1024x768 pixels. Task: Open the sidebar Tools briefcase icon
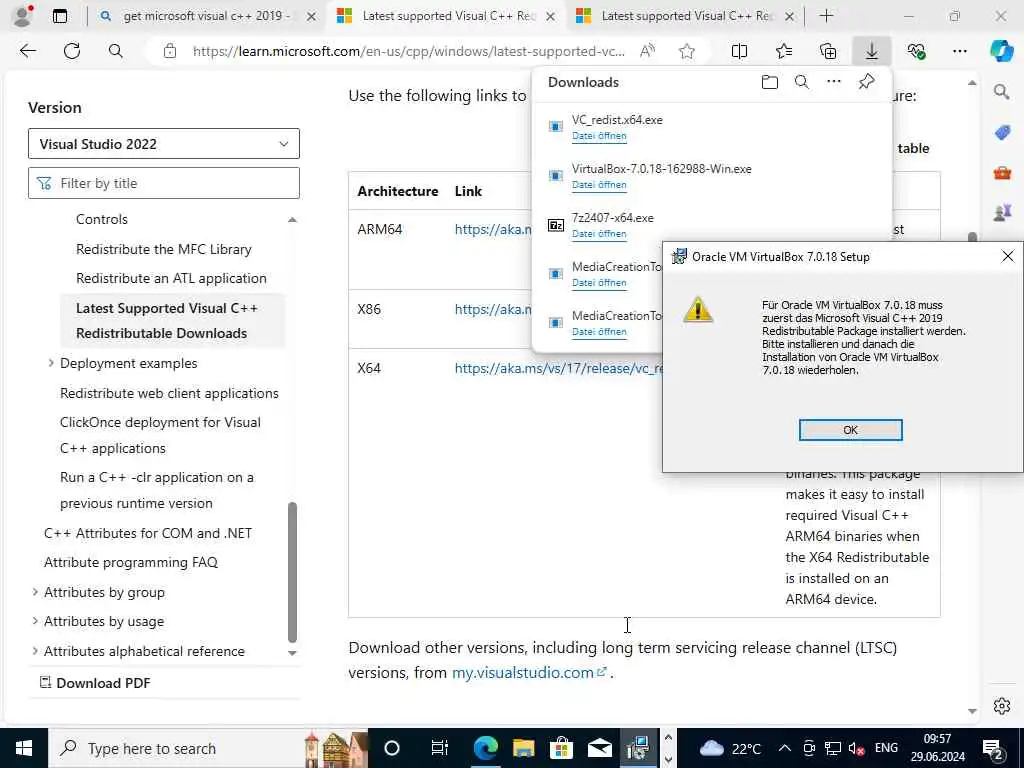tap(1002, 173)
